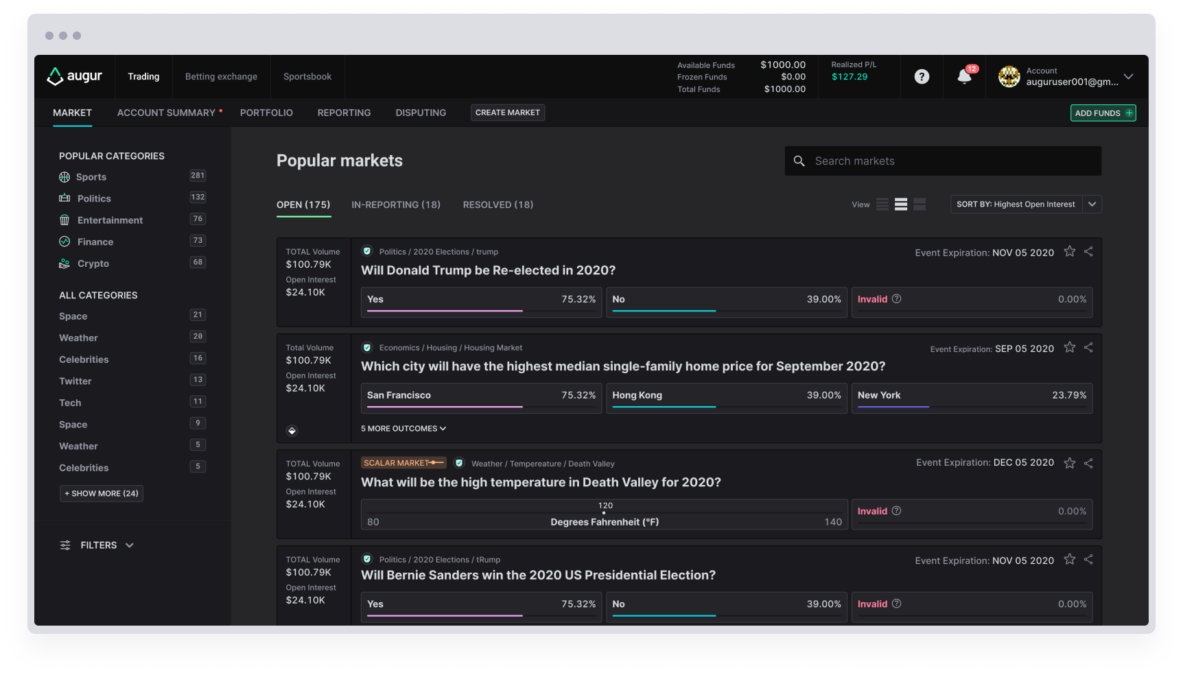This screenshot has height=675, width=1183.
Task: Click the Crypto category icon in sidebar
Action: coord(65,263)
